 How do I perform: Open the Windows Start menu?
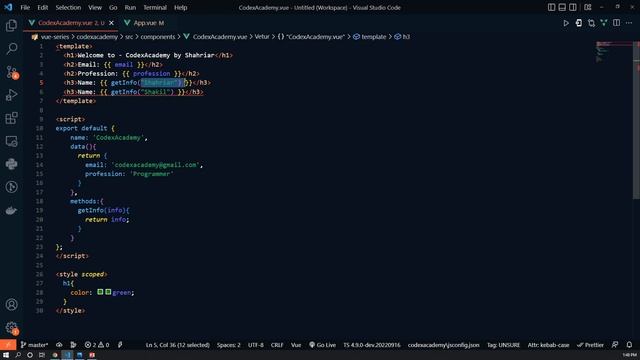pyautogui.click(x=6, y=356)
